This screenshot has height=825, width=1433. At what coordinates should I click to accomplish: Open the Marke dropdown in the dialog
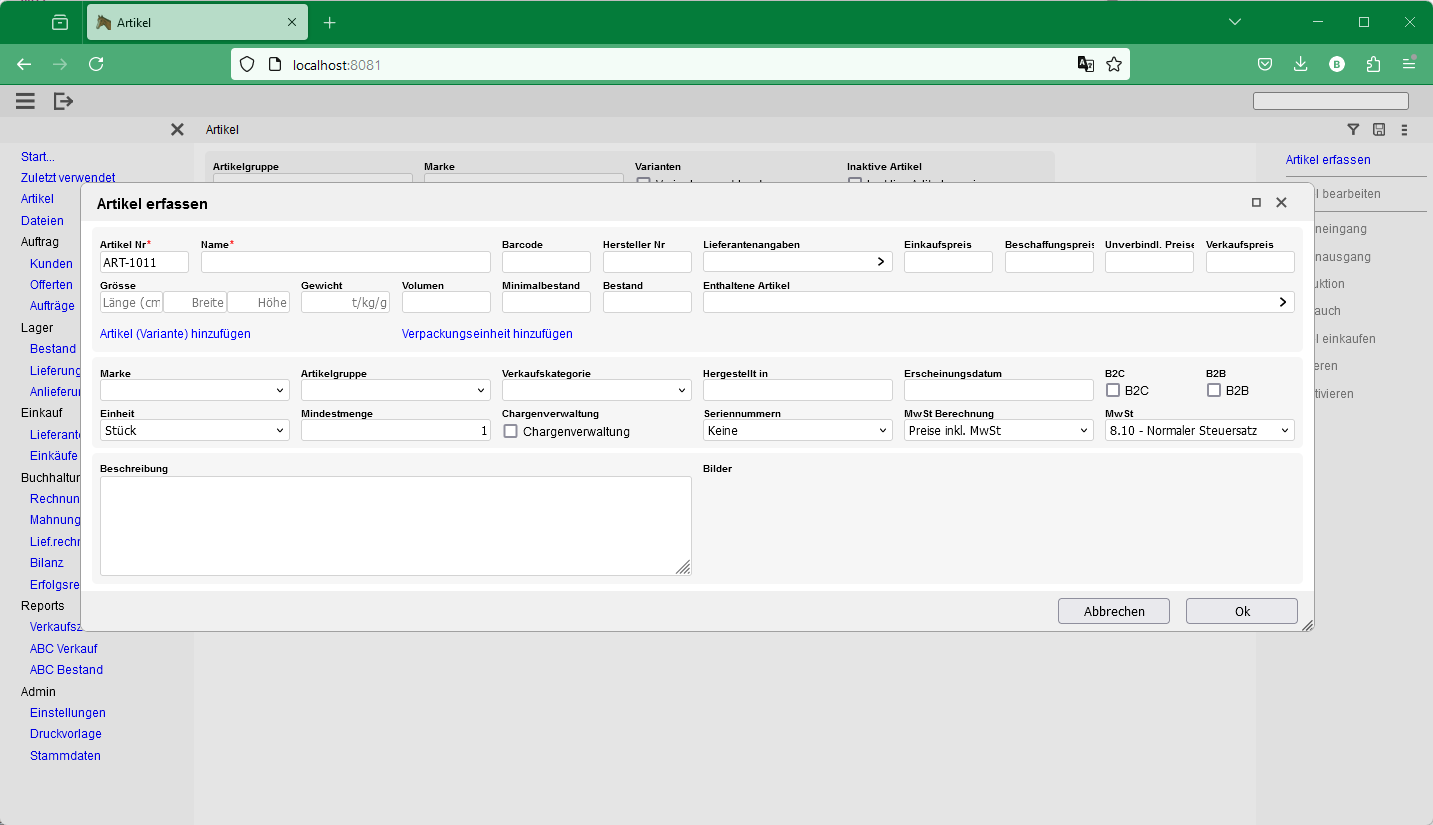194,390
